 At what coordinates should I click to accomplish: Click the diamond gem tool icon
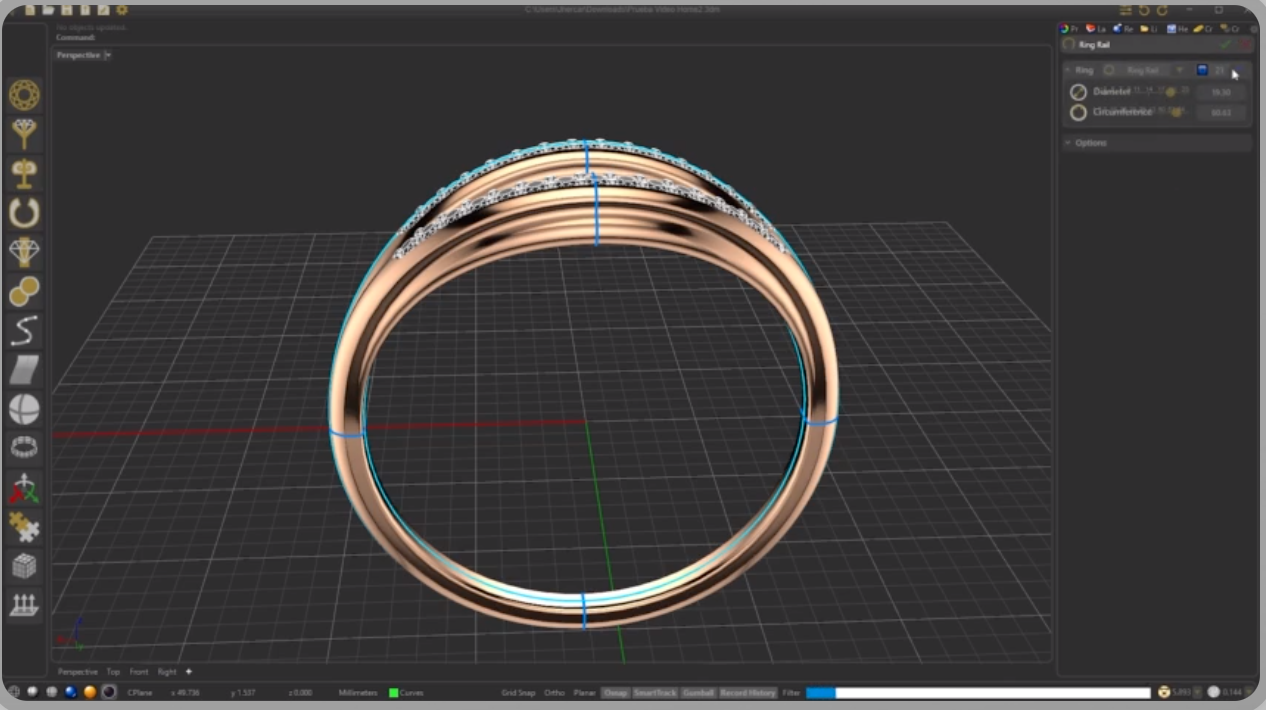pyautogui.click(x=24, y=251)
